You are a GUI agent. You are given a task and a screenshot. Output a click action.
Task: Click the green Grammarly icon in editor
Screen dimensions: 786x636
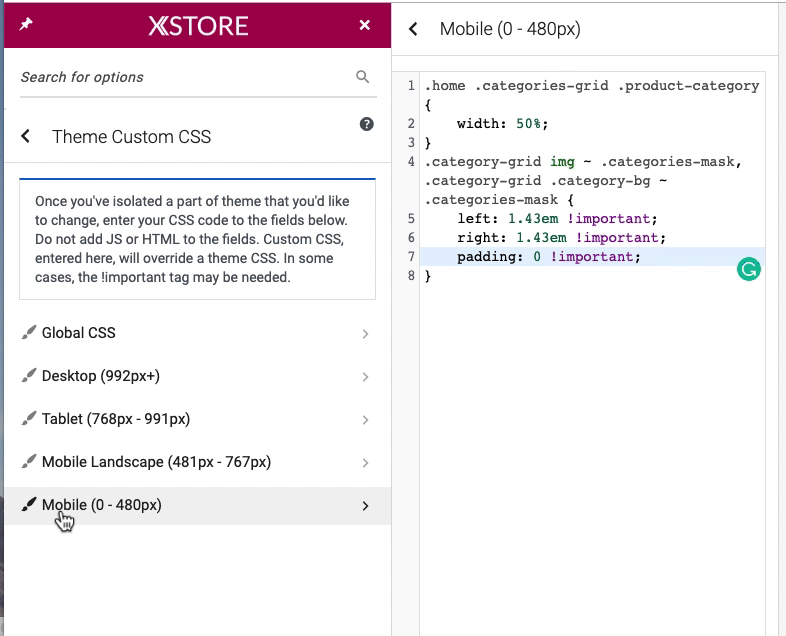coord(748,268)
